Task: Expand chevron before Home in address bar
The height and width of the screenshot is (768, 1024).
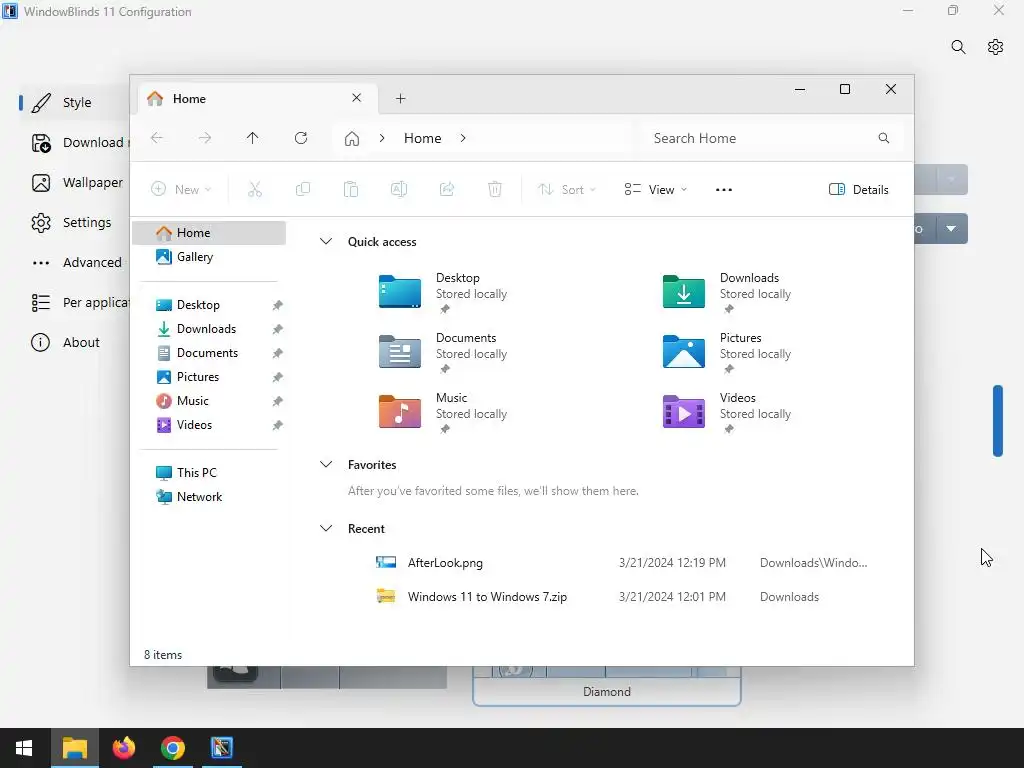Action: (382, 138)
